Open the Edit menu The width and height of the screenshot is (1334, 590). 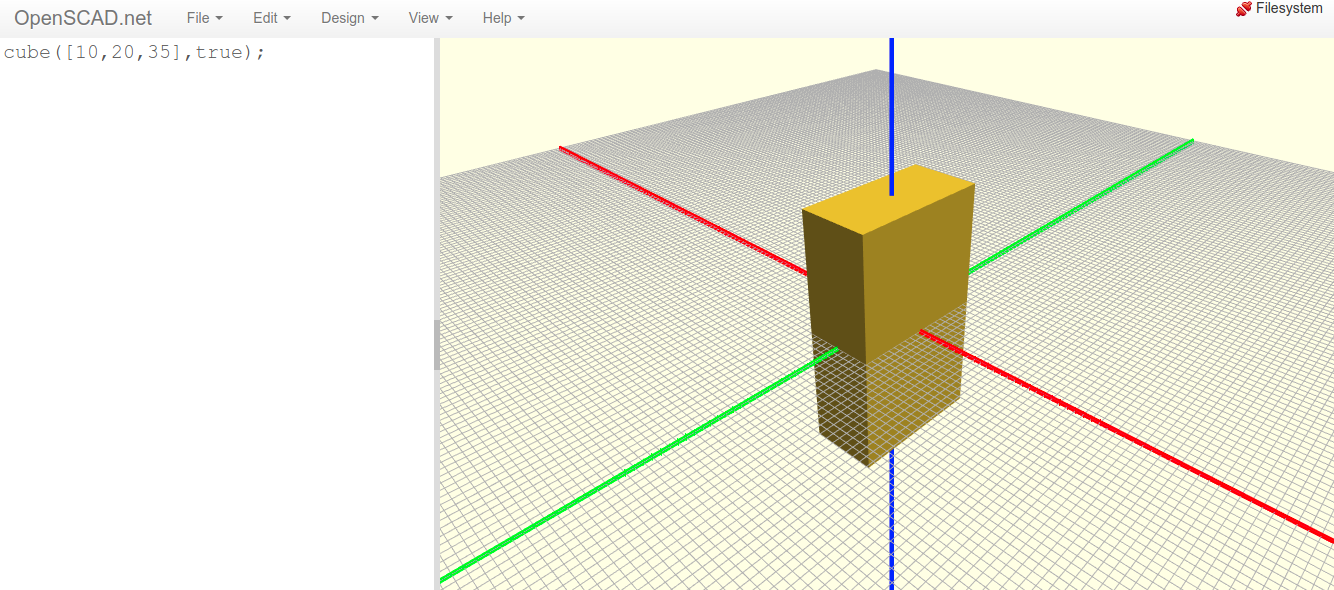[x=272, y=18]
